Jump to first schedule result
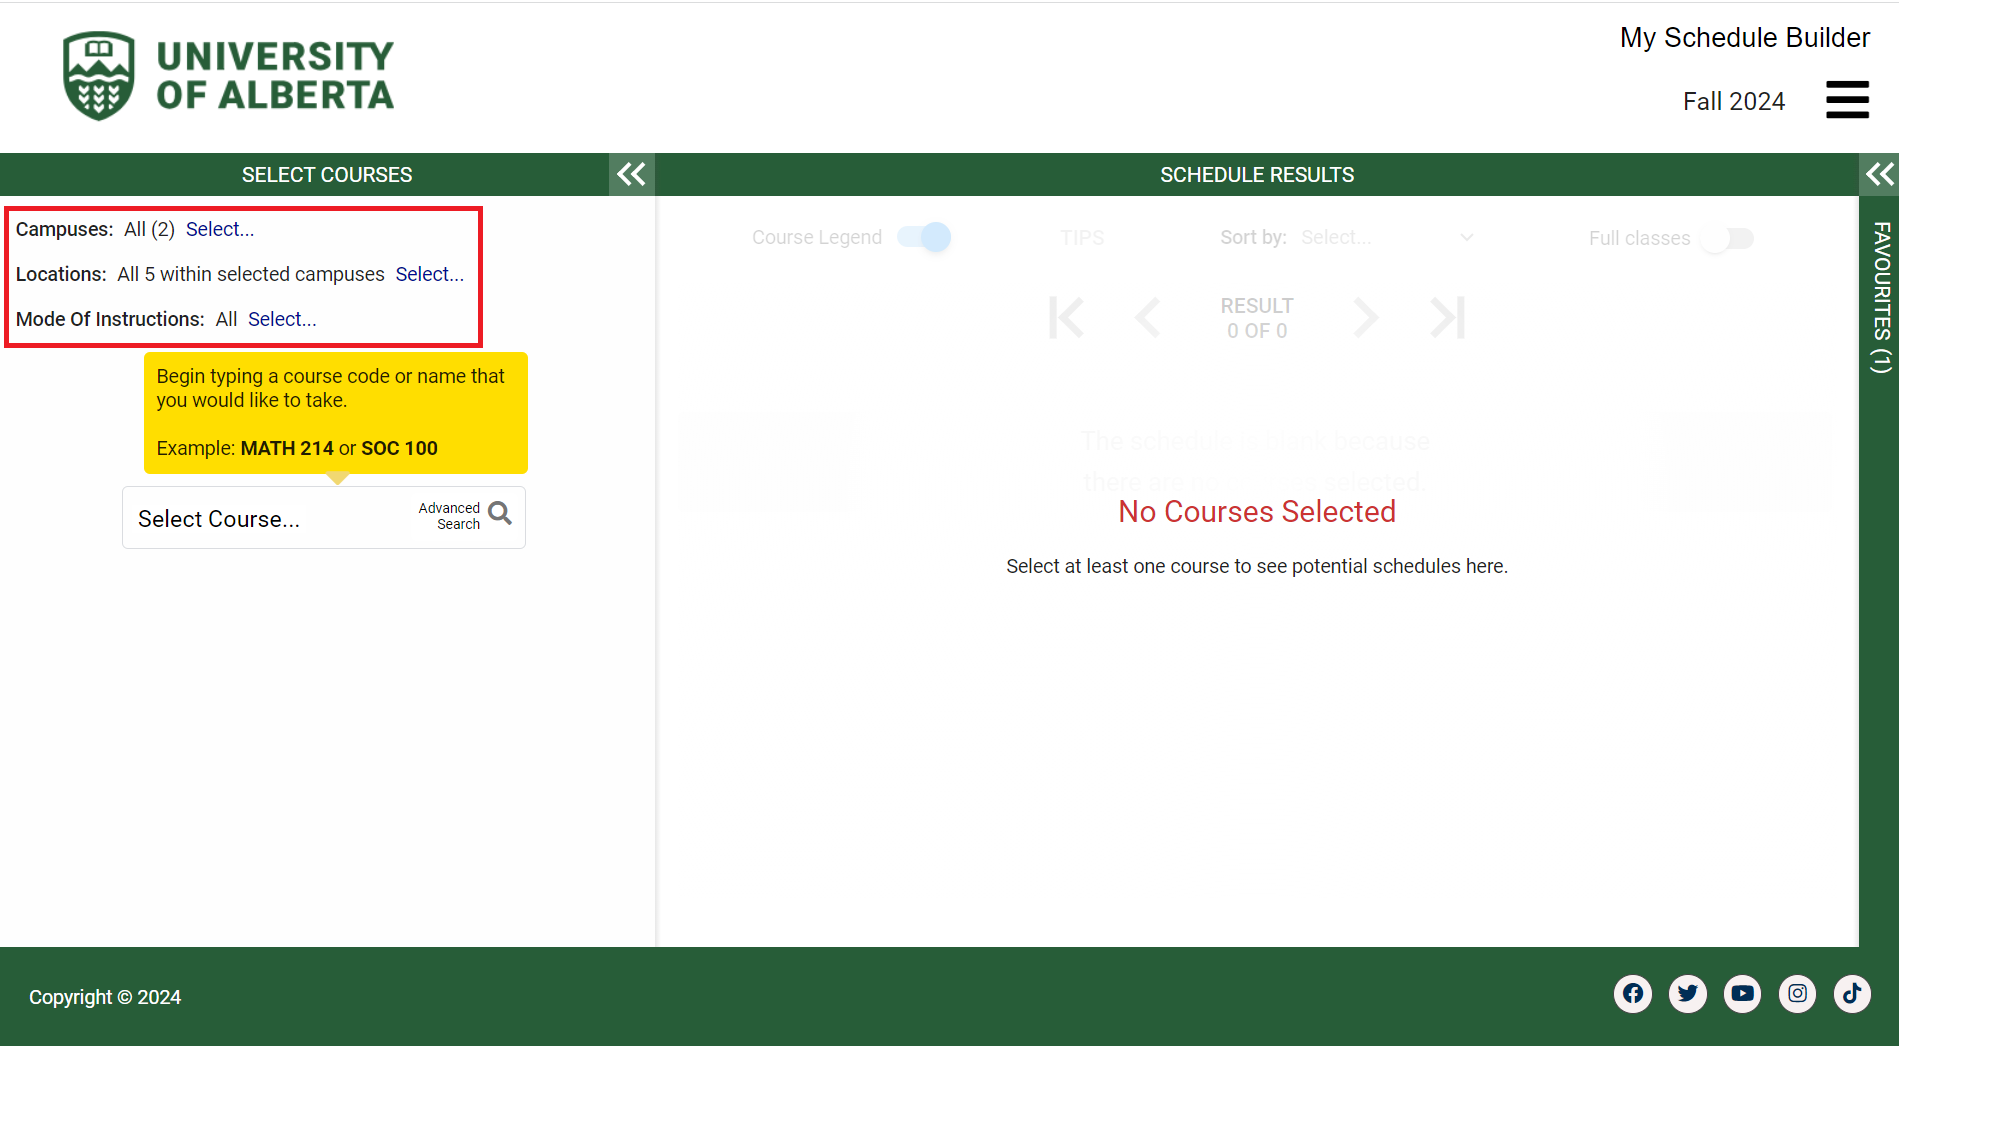Screen dimensions: 2000x1125 [1066, 318]
